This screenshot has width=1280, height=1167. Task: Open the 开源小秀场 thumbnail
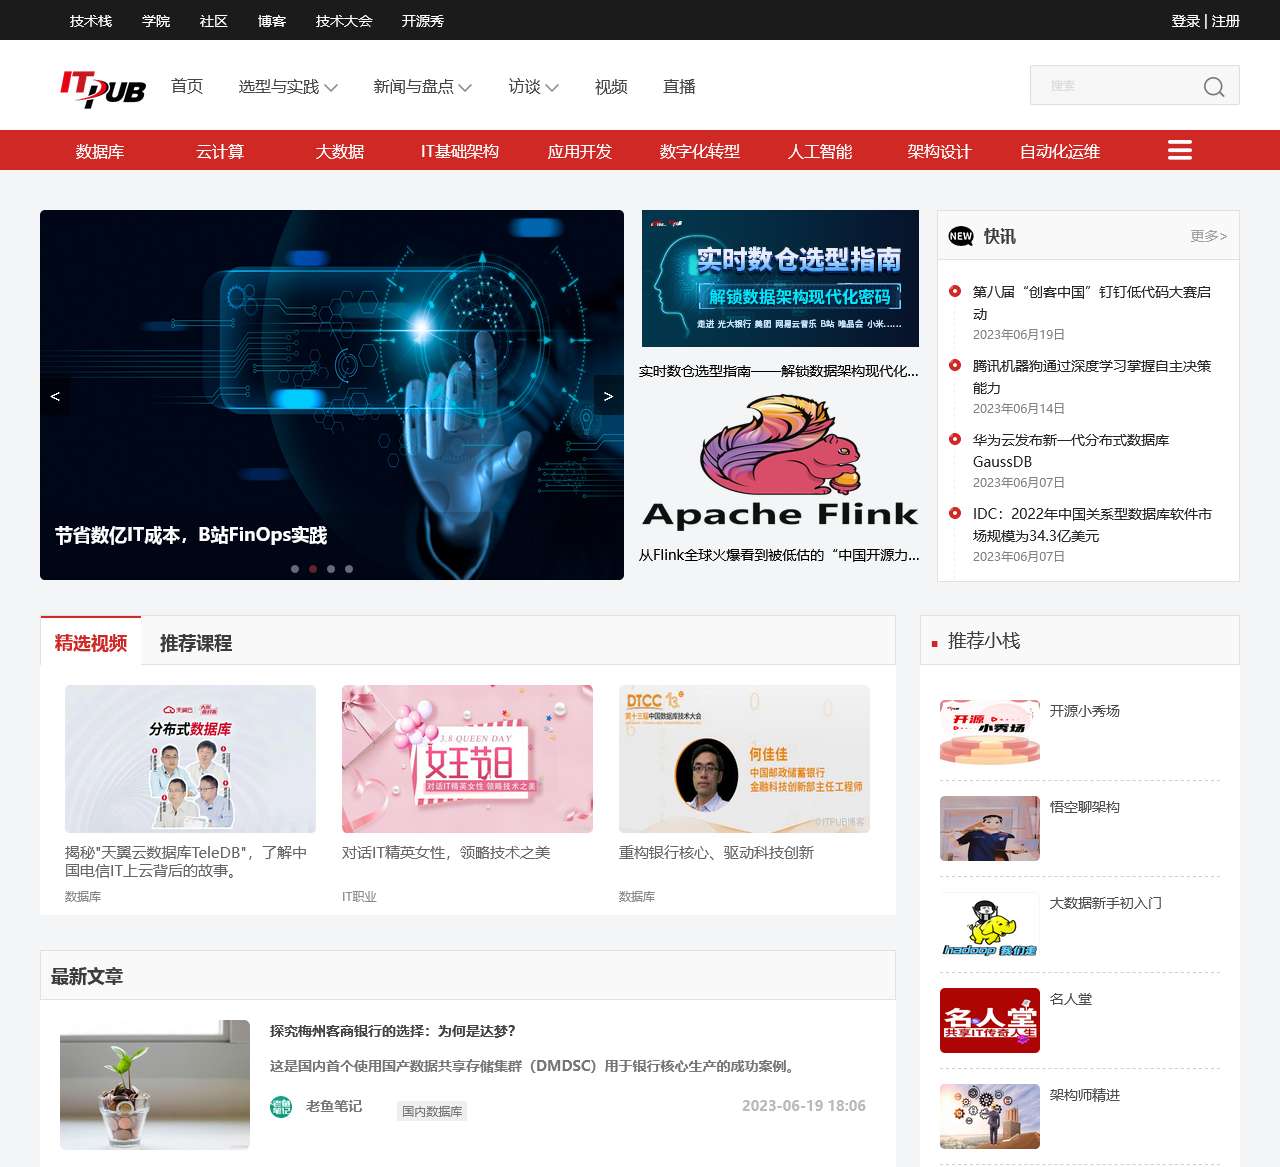click(990, 732)
